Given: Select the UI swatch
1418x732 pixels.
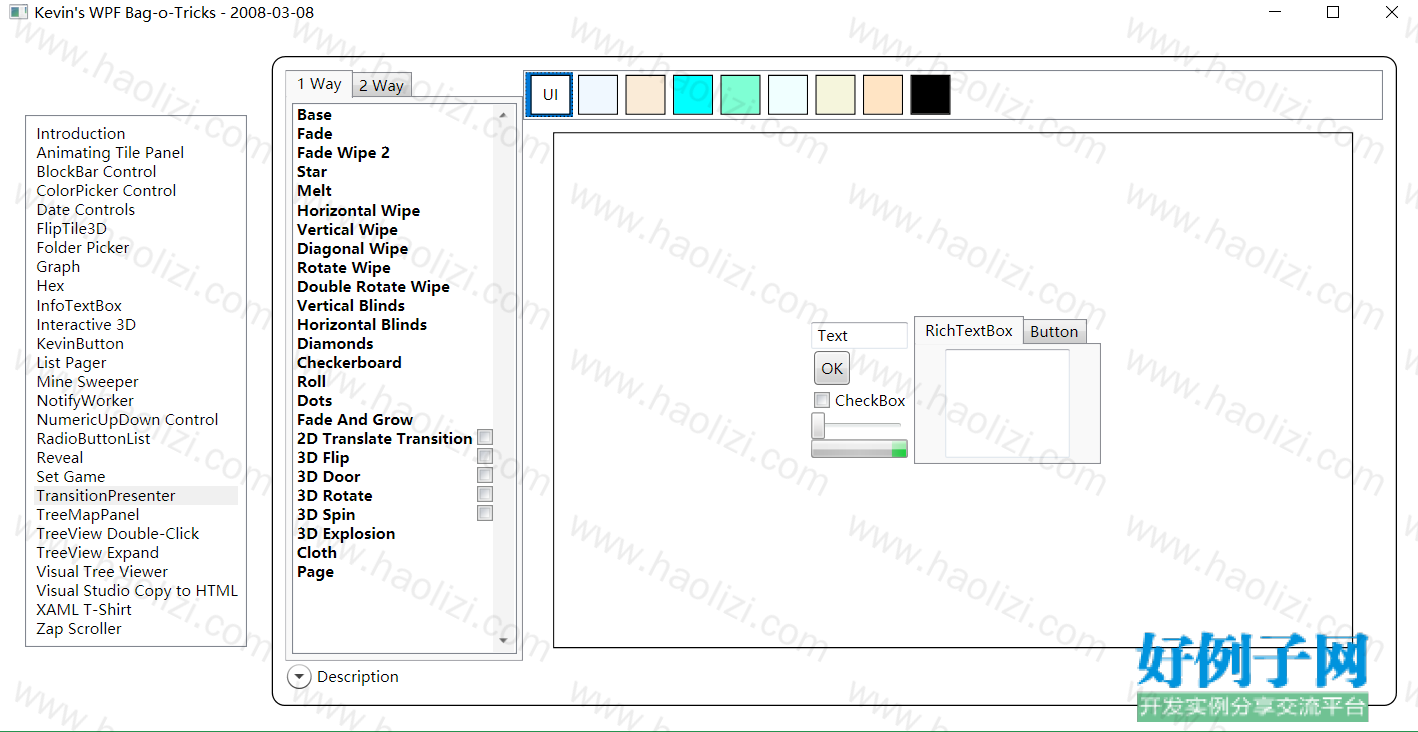Looking at the screenshot, I should pos(551,95).
